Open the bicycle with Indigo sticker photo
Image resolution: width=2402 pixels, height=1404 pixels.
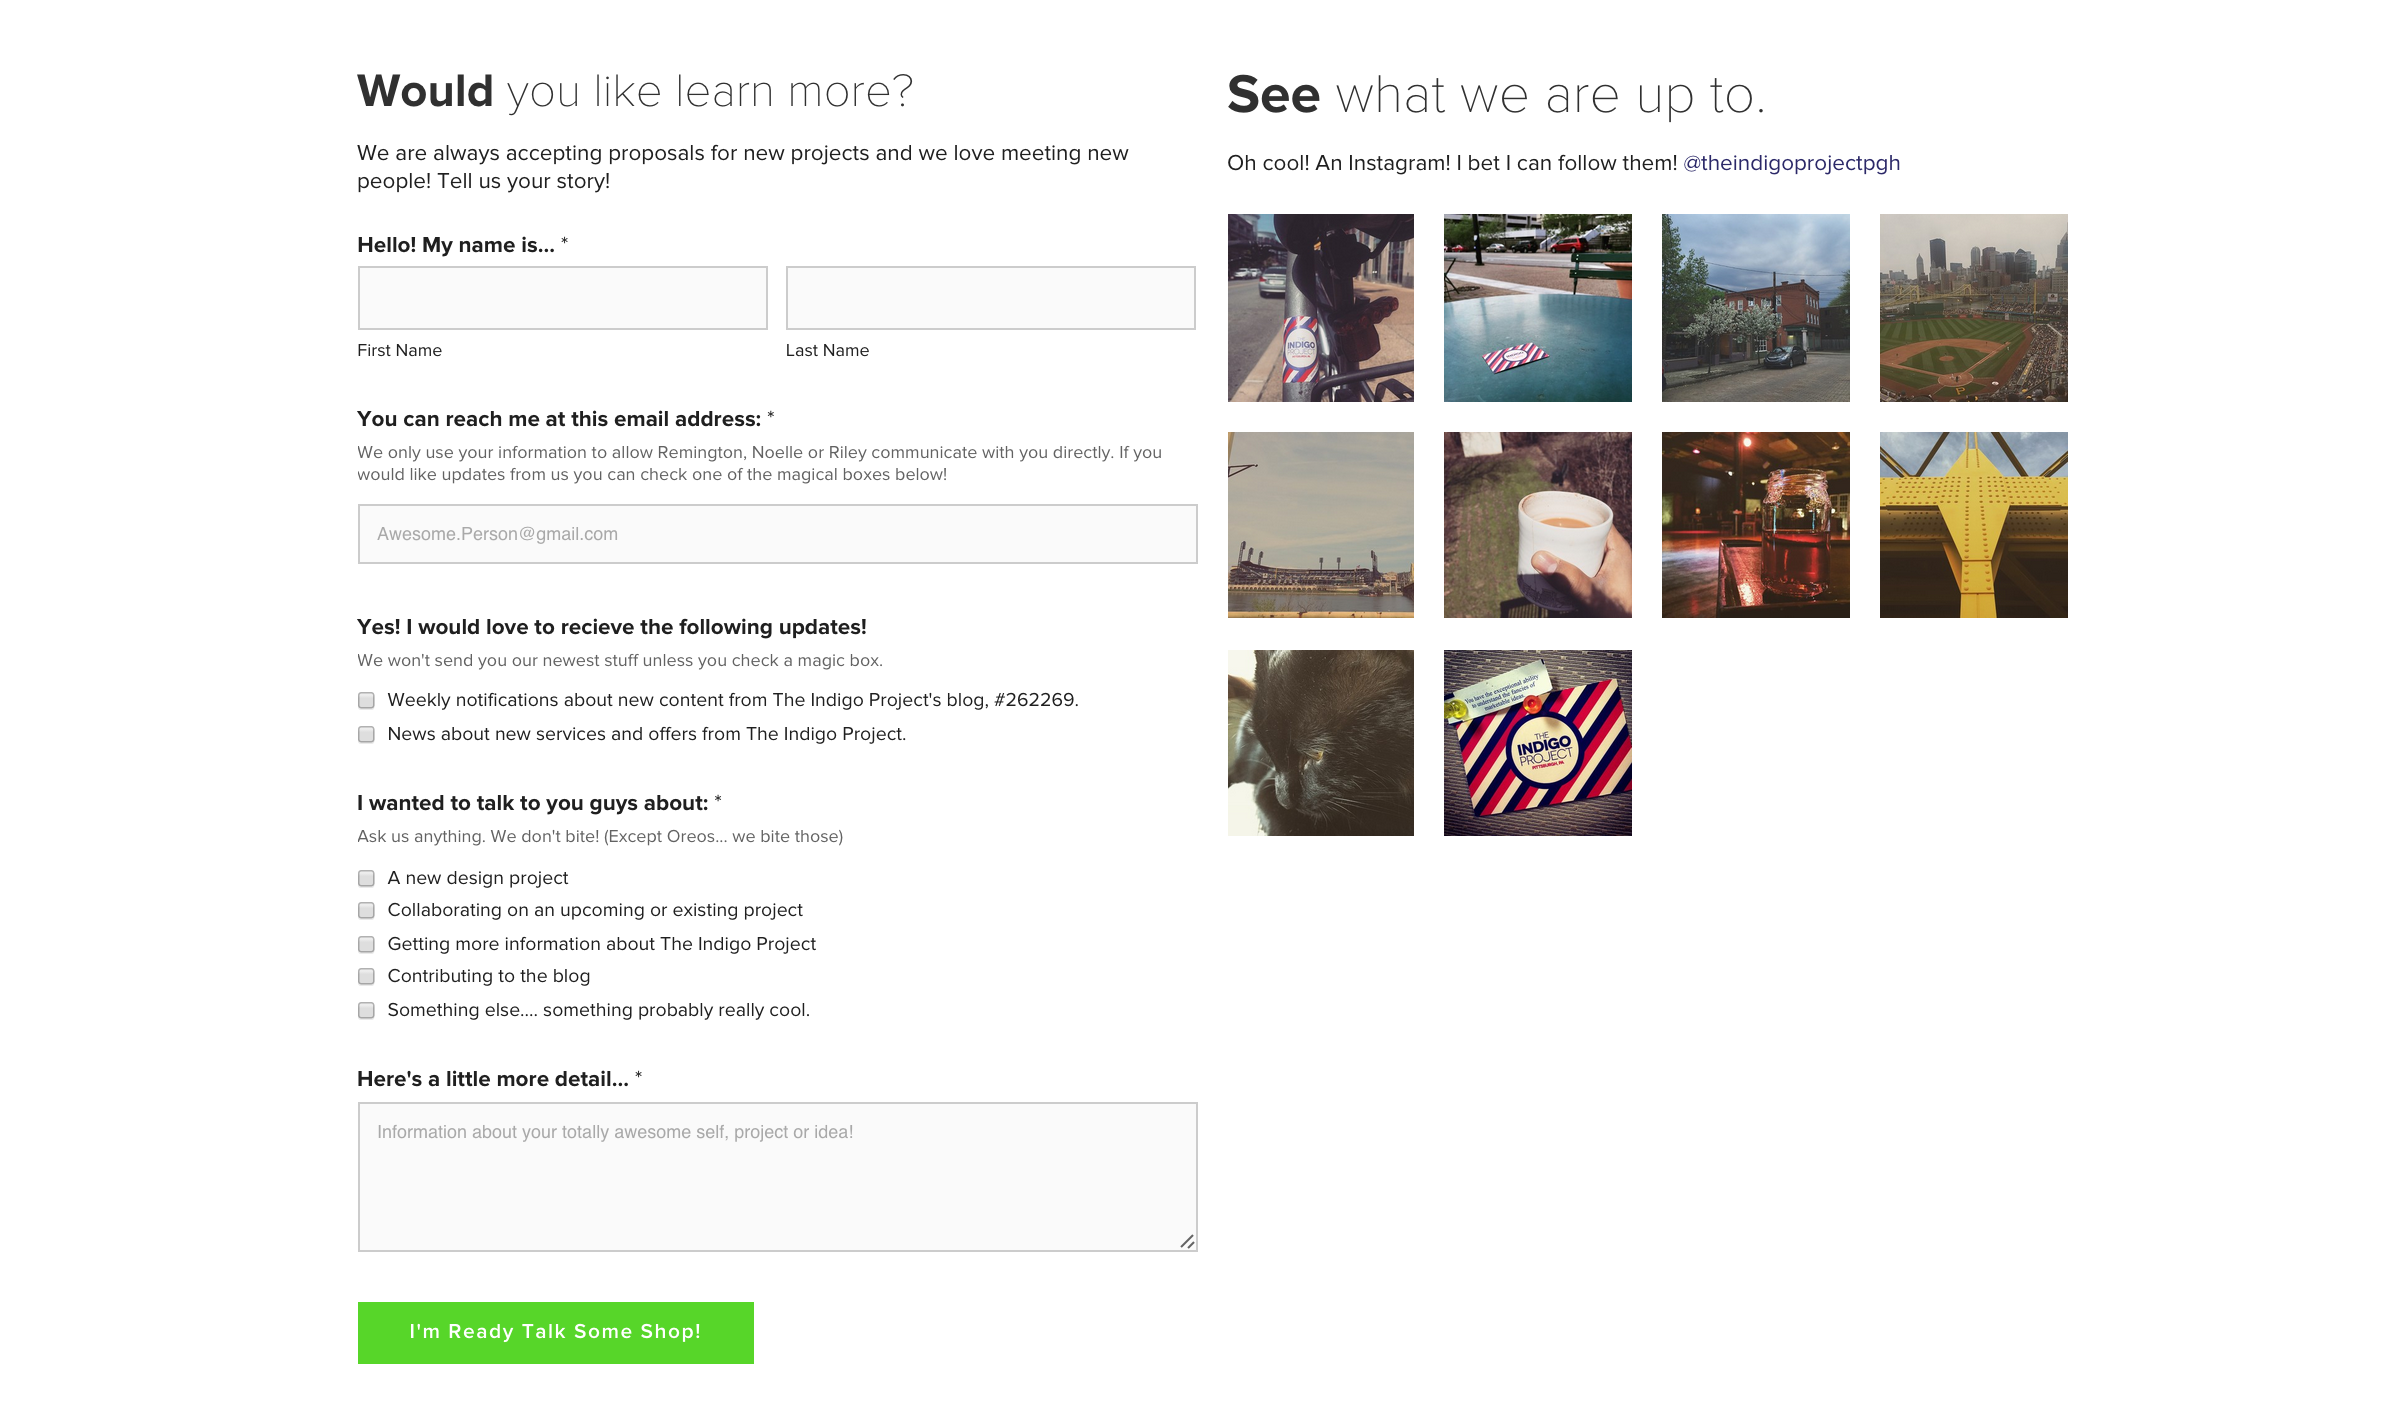click(x=1320, y=307)
